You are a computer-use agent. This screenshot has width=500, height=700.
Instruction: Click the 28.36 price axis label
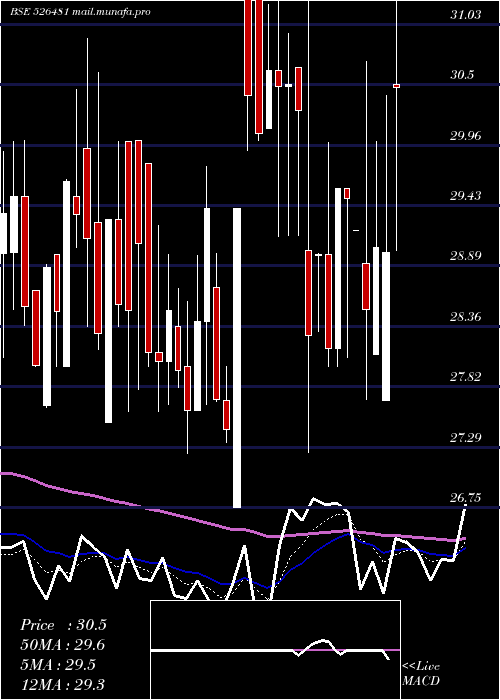coord(466,317)
